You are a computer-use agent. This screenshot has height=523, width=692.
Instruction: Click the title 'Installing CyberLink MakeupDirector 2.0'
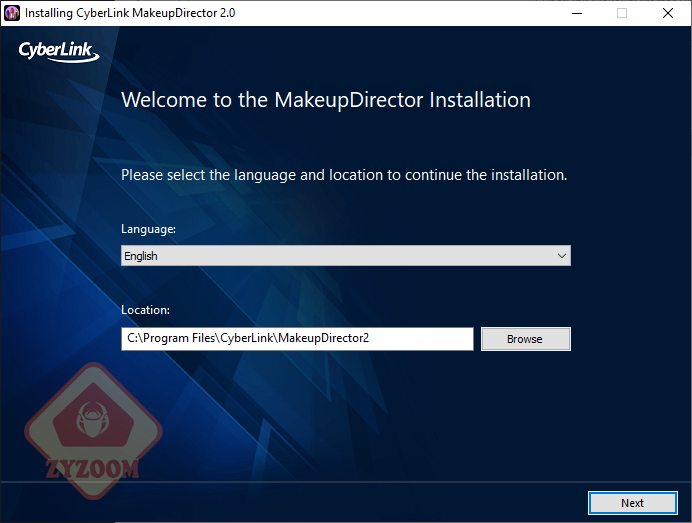coord(130,13)
